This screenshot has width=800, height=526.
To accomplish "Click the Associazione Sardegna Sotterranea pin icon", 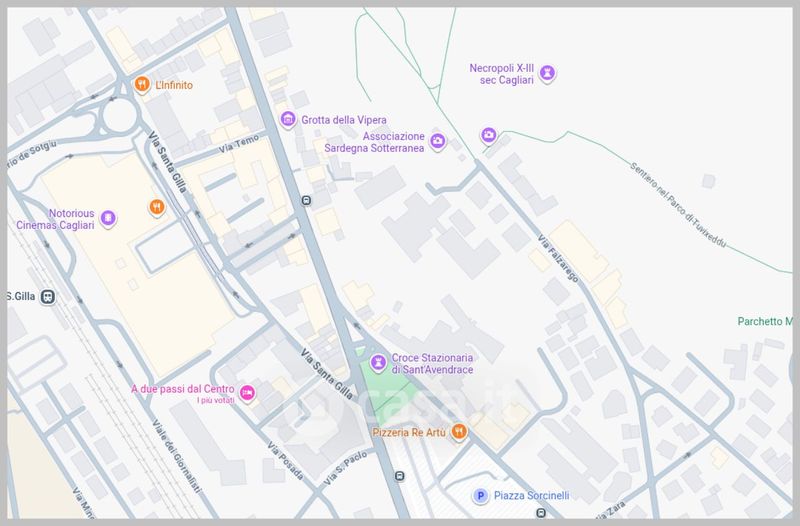I will tap(437, 146).
